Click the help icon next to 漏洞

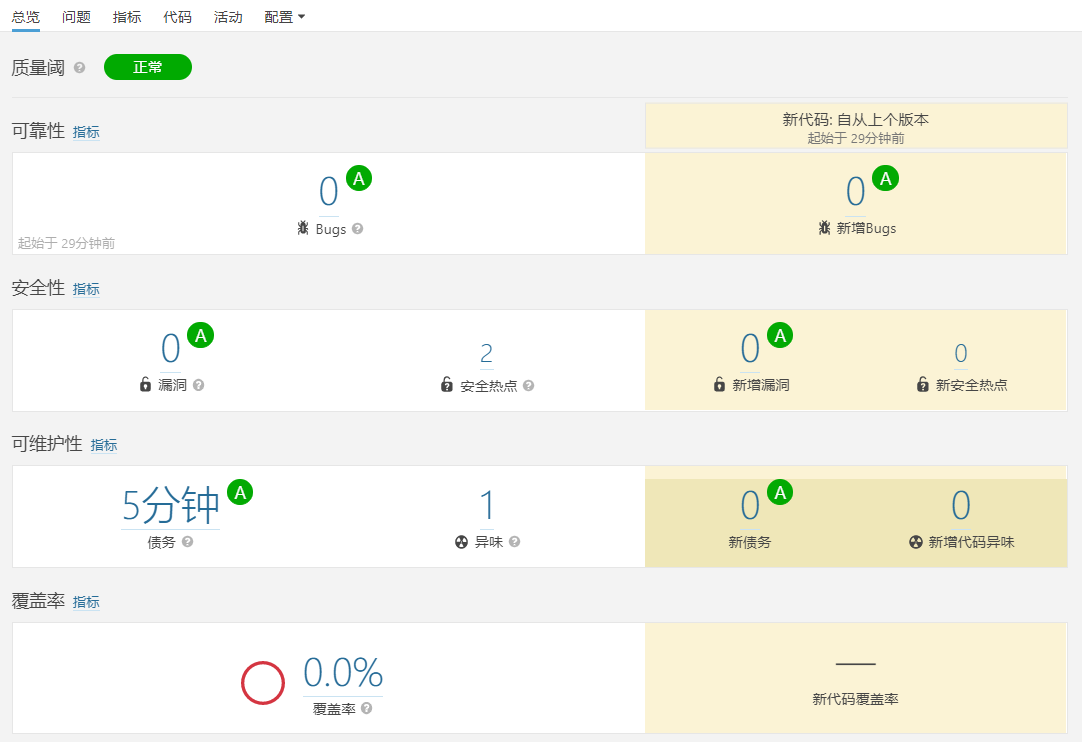point(198,385)
